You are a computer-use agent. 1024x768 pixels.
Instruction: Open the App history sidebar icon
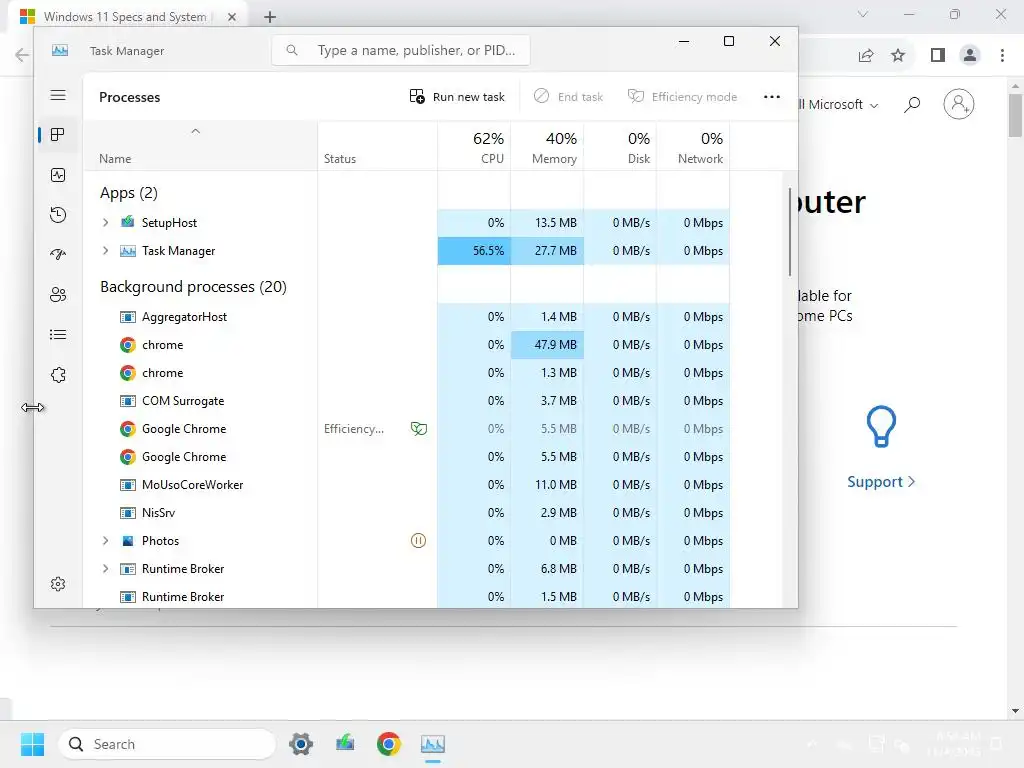click(58, 215)
